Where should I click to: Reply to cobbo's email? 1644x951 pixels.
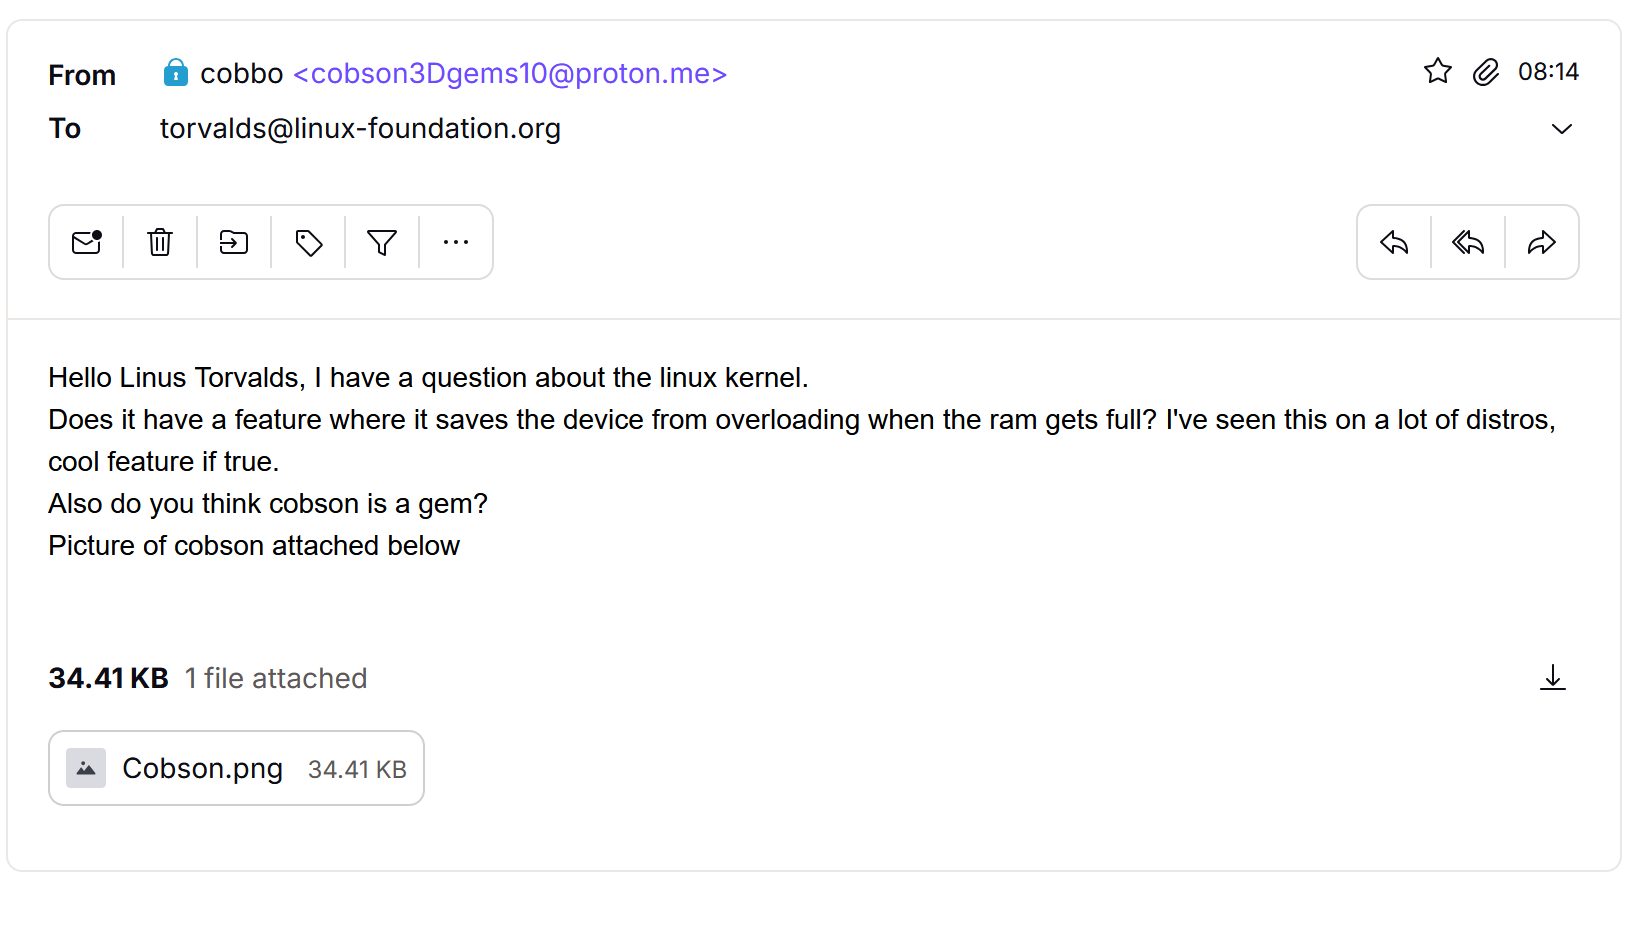pyautogui.click(x=1394, y=243)
